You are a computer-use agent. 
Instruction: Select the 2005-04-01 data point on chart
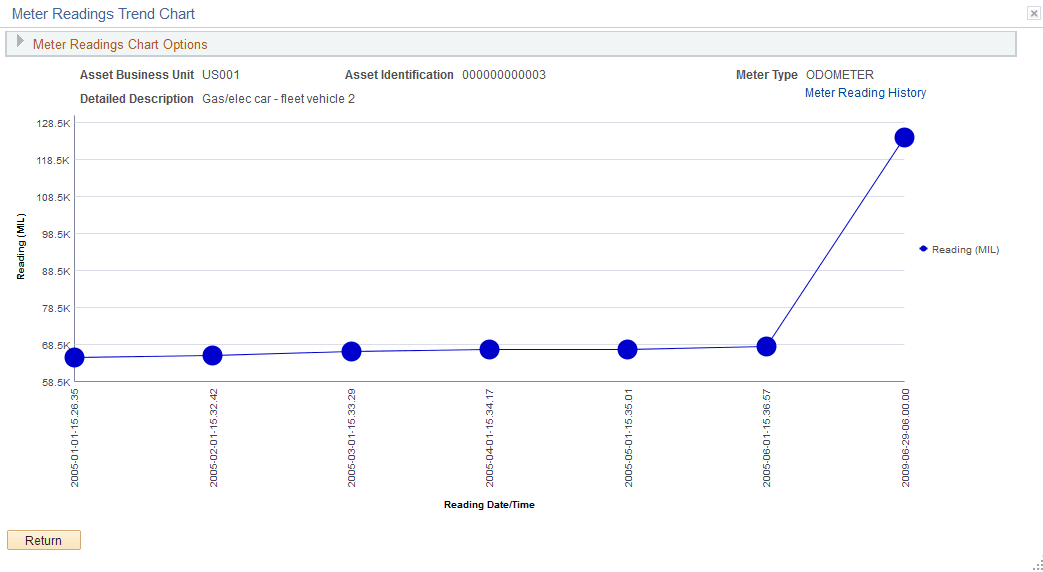(490, 349)
